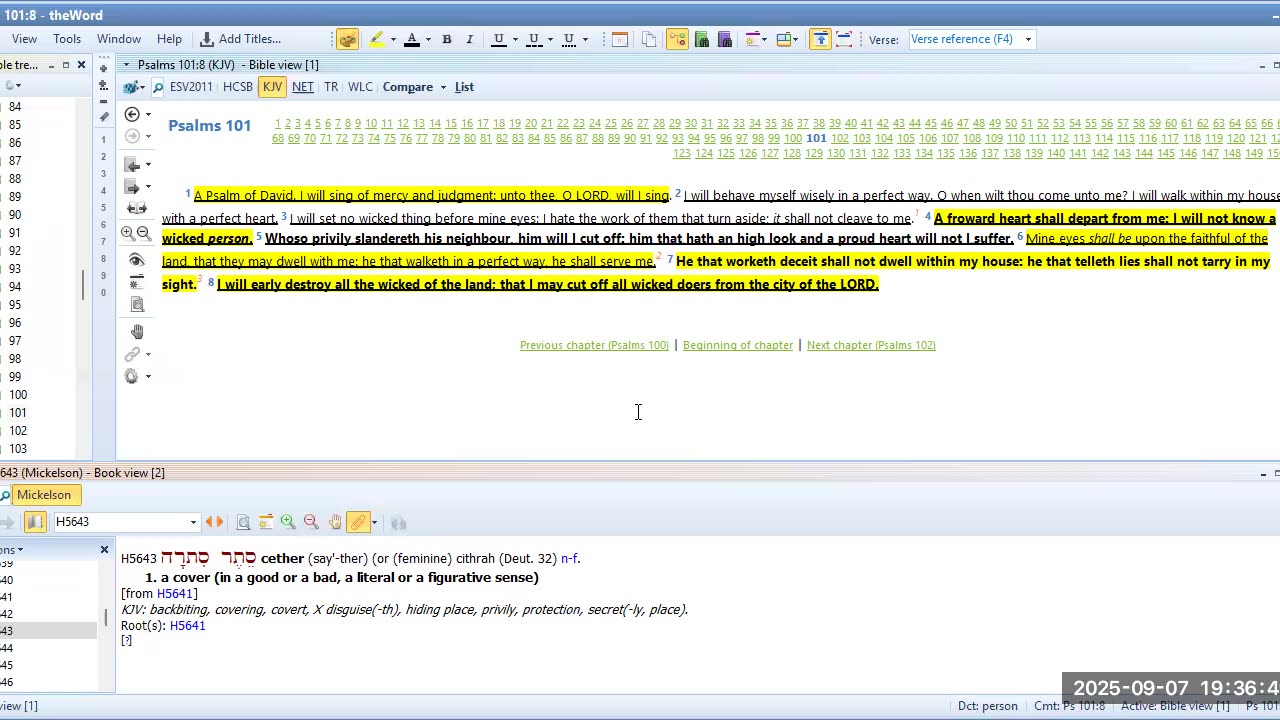Click the page magnifier icon in Bible sidebar
Viewport: 1280px width, 720px height.
point(137,305)
